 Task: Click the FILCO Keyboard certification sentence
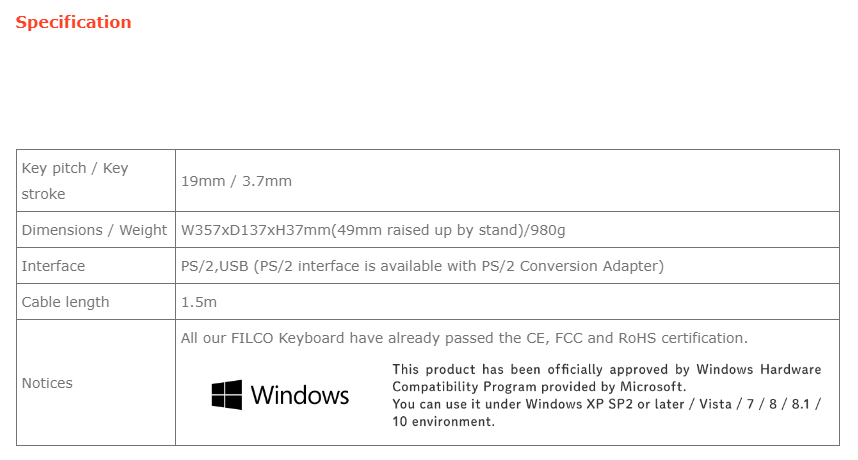(x=464, y=338)
